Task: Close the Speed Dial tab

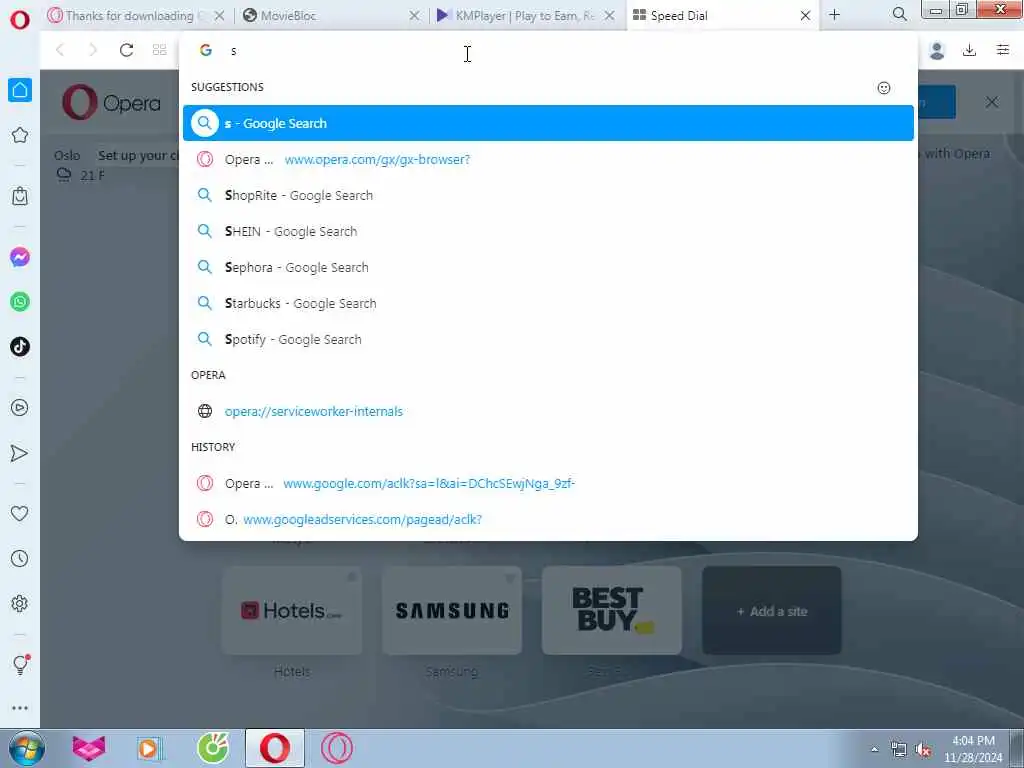Action: [805, 16]
